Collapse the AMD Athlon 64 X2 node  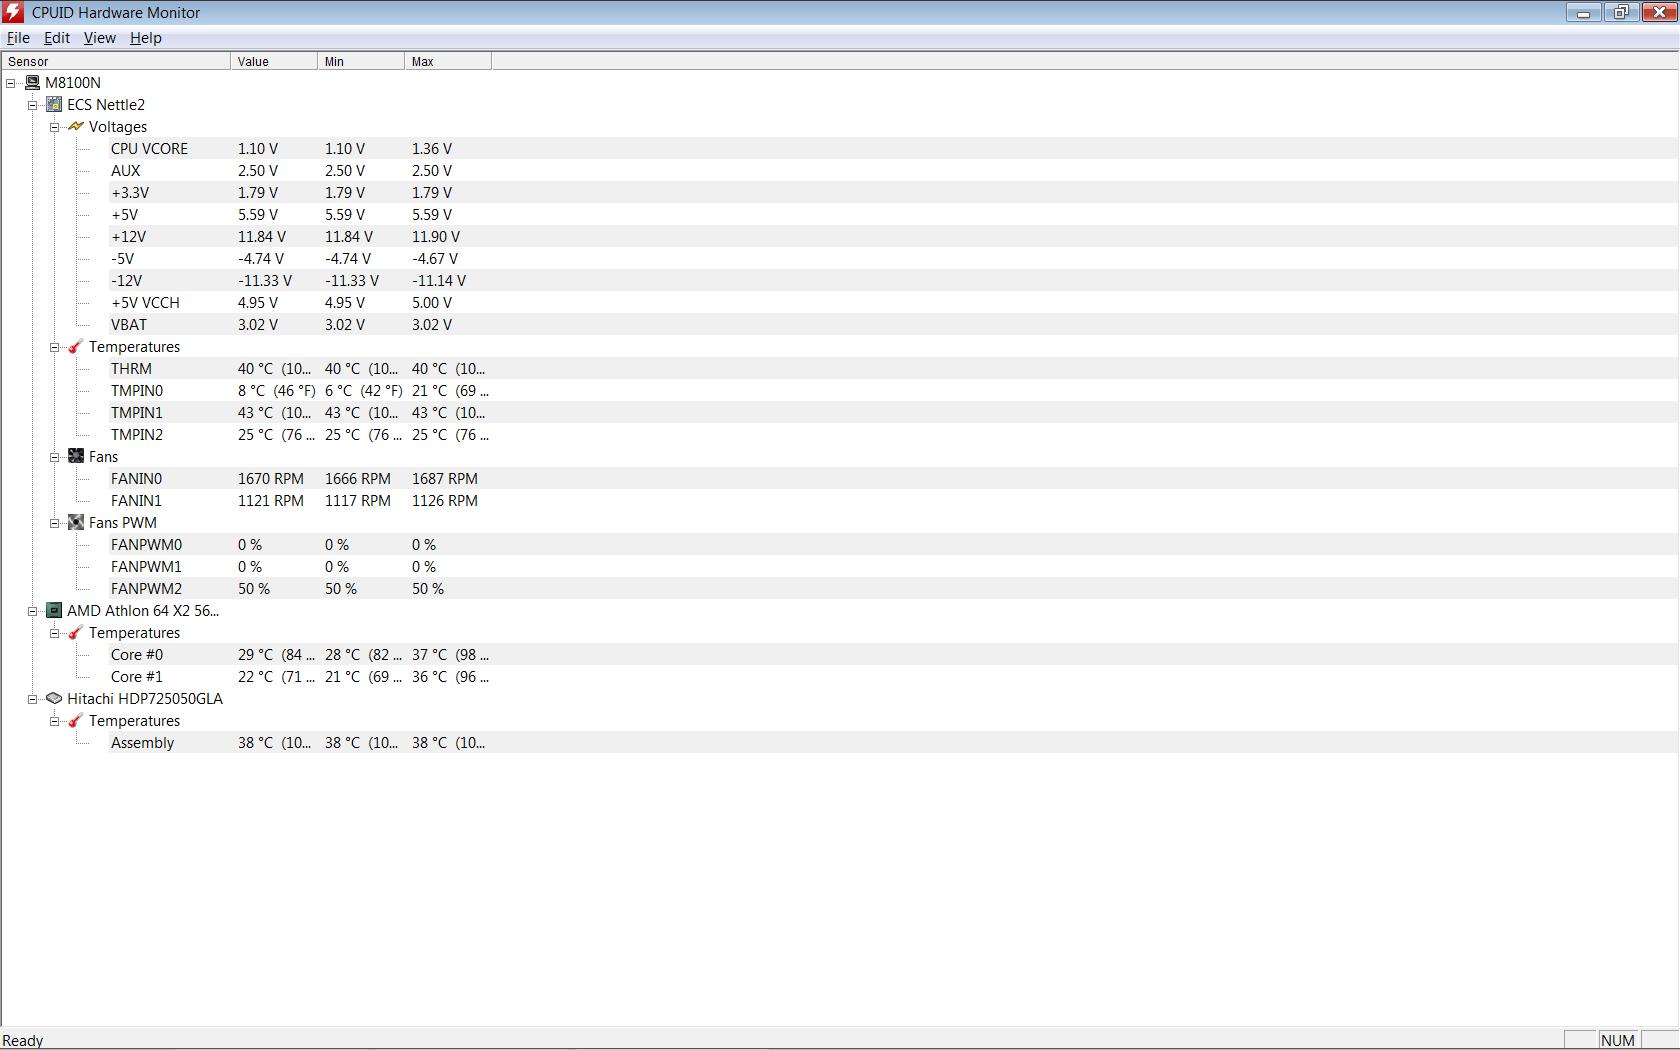click(33, 611)
